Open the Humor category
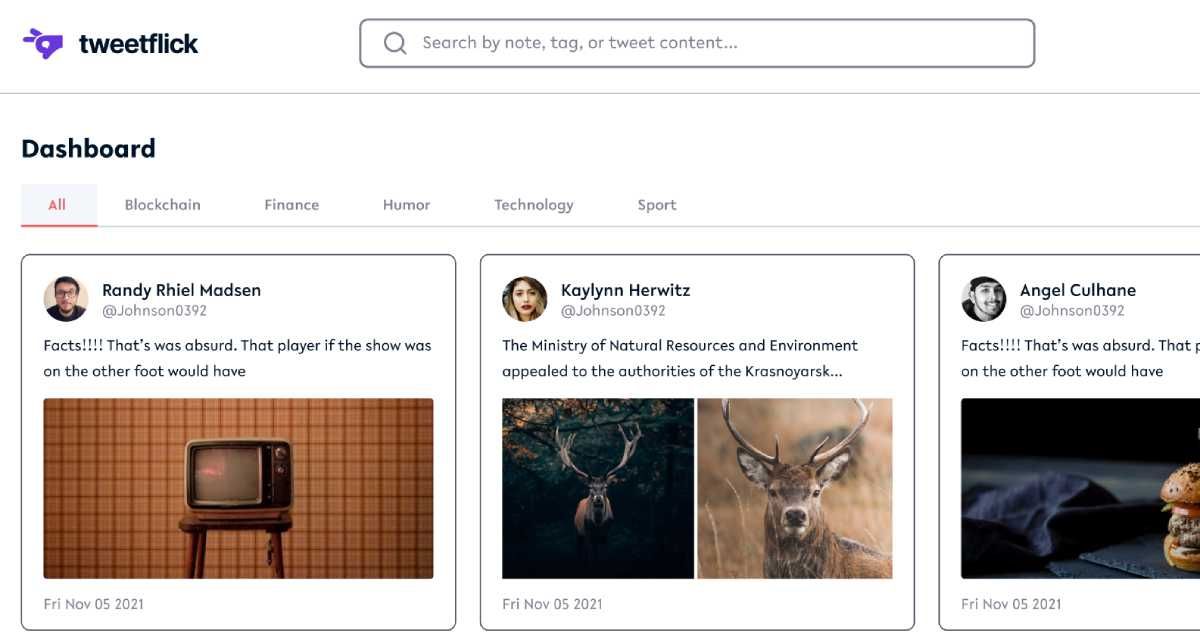The height and width of the screenshot is (637, 1200). pyautogui.click(x=405, y=204)
